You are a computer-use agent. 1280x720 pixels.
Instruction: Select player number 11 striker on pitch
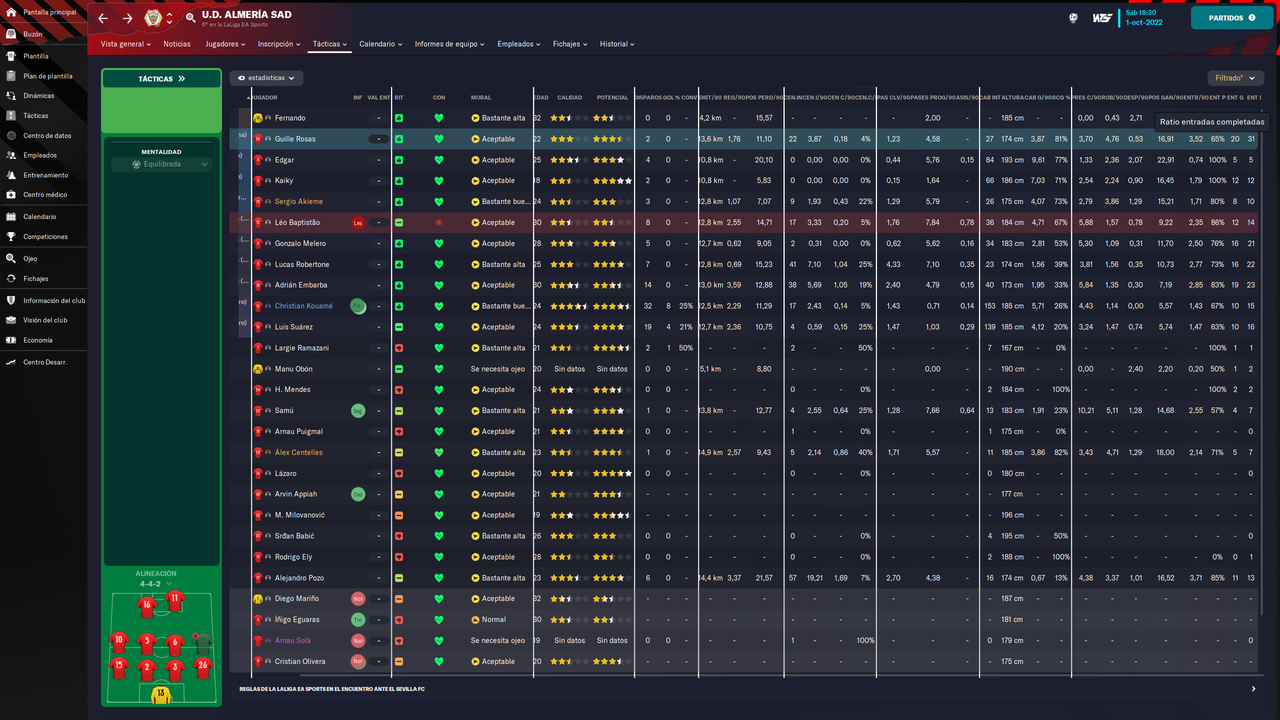coord(175,599)
